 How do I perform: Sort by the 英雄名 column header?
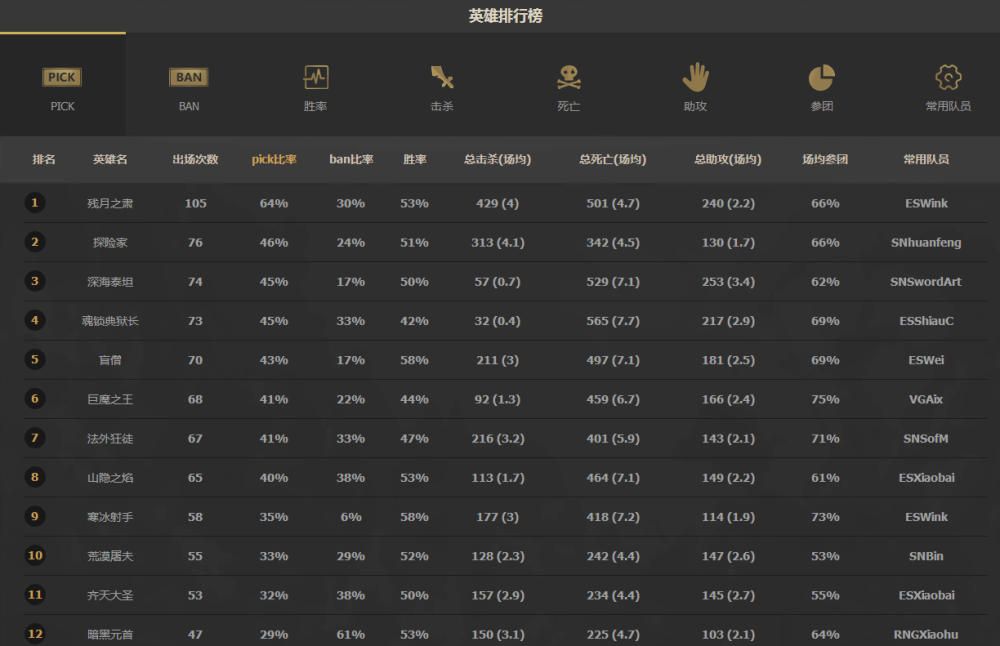(110, 159)
